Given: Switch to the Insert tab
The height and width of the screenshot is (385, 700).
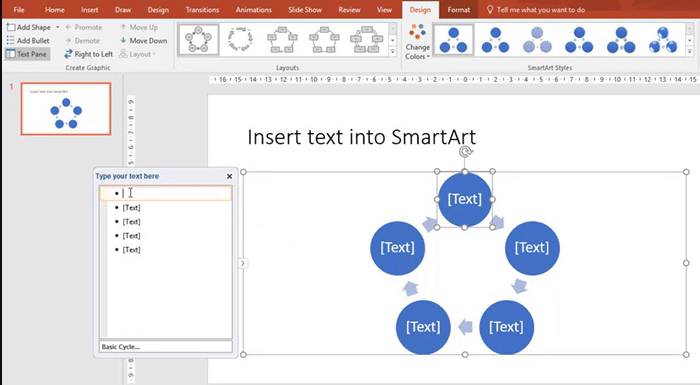Looking at the screenshot, I should (89, 9).
